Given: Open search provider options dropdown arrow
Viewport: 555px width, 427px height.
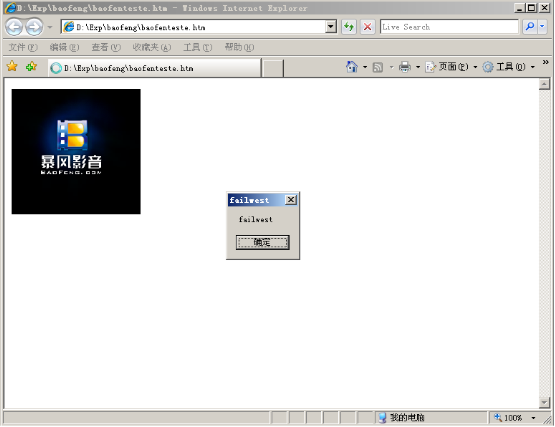Looking at the screenshot, I should [x=542, y=27].
